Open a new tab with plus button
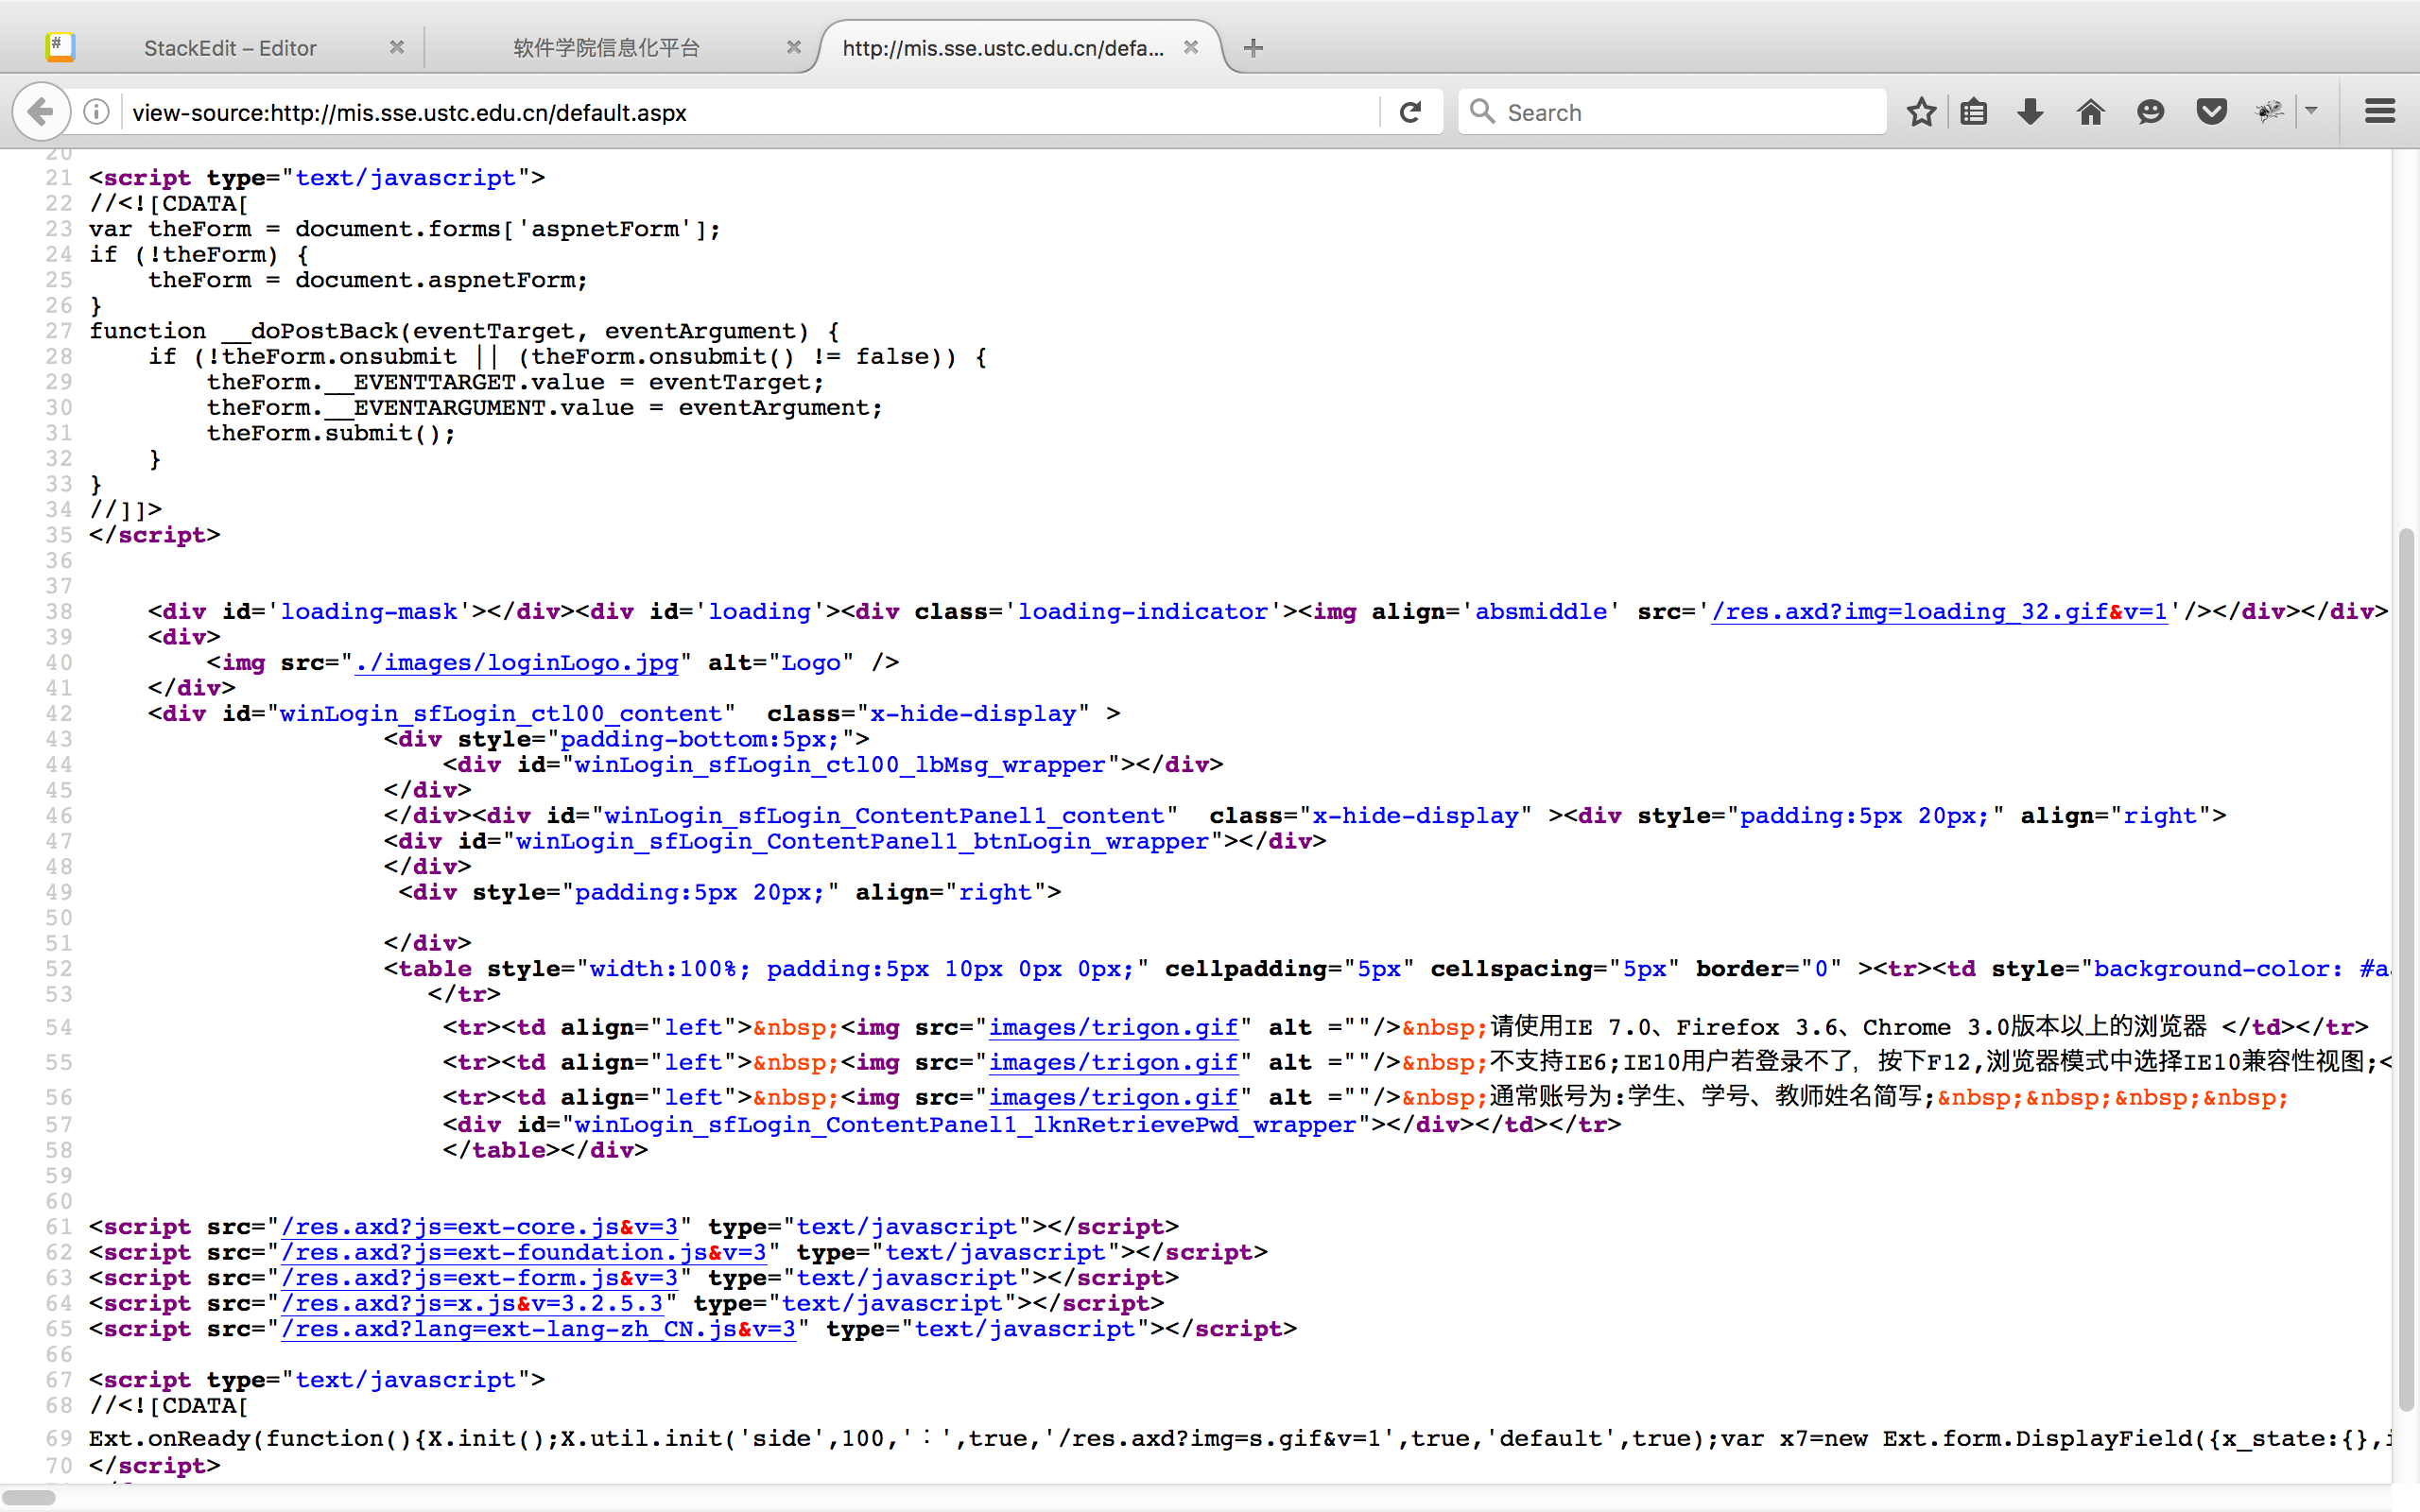The image size is (2420, 1512). click(x=1253, y=48)
